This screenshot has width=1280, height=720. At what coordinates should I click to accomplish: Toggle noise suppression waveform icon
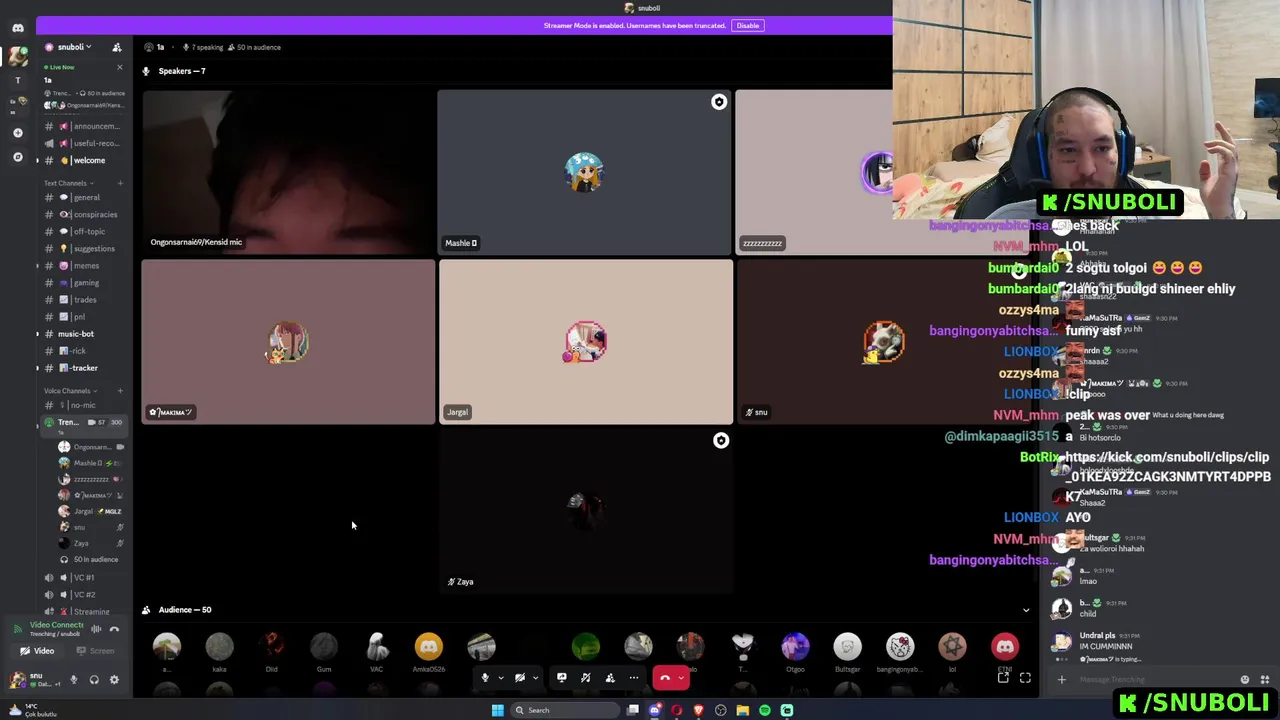96,629
